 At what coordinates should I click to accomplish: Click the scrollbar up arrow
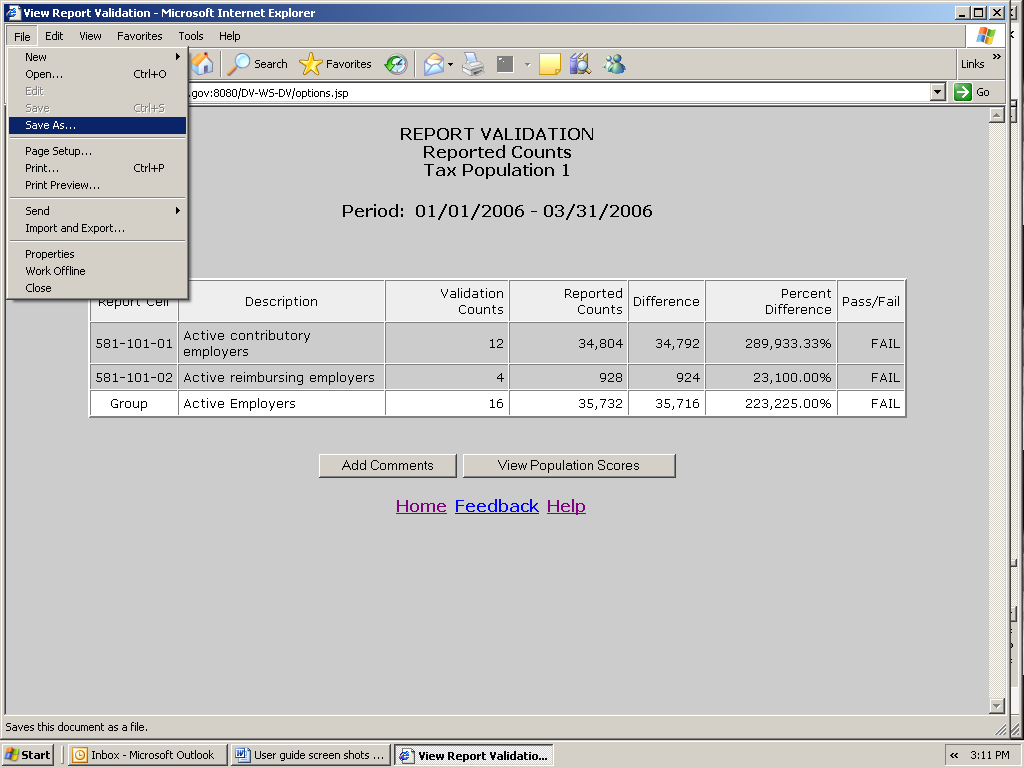(997, 116)
